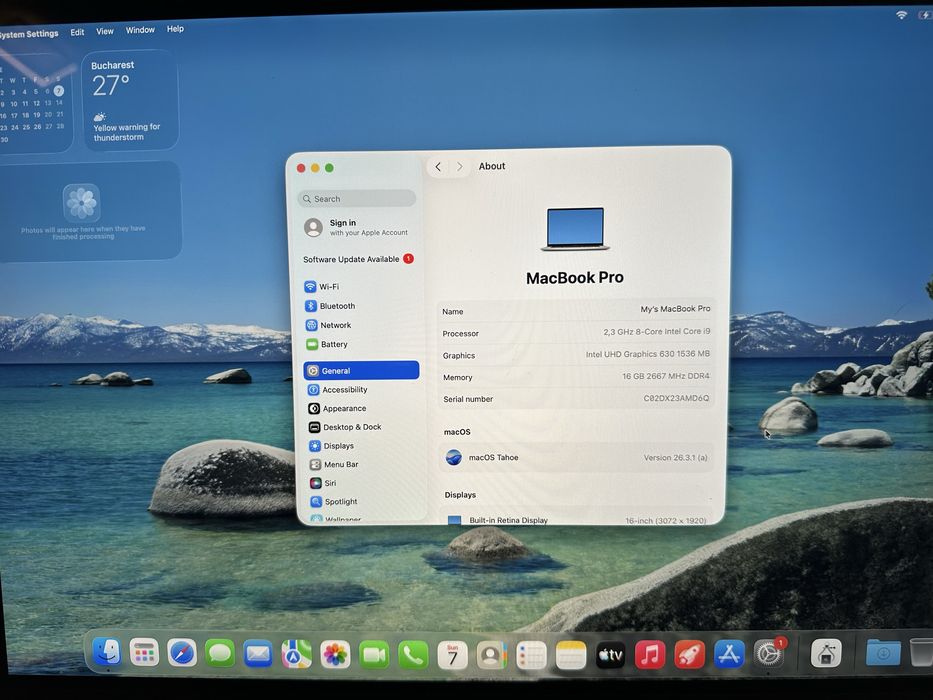Open Appearance settings in sidebar
The height and width of the screenshot is (700, 933).
[x=361, y=408]
